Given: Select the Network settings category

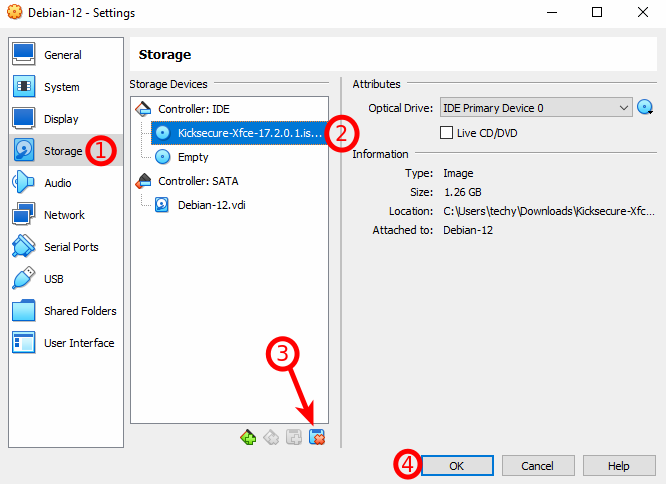Looking at the screenshot, I should pyautogui.click(x=64, y=215).
